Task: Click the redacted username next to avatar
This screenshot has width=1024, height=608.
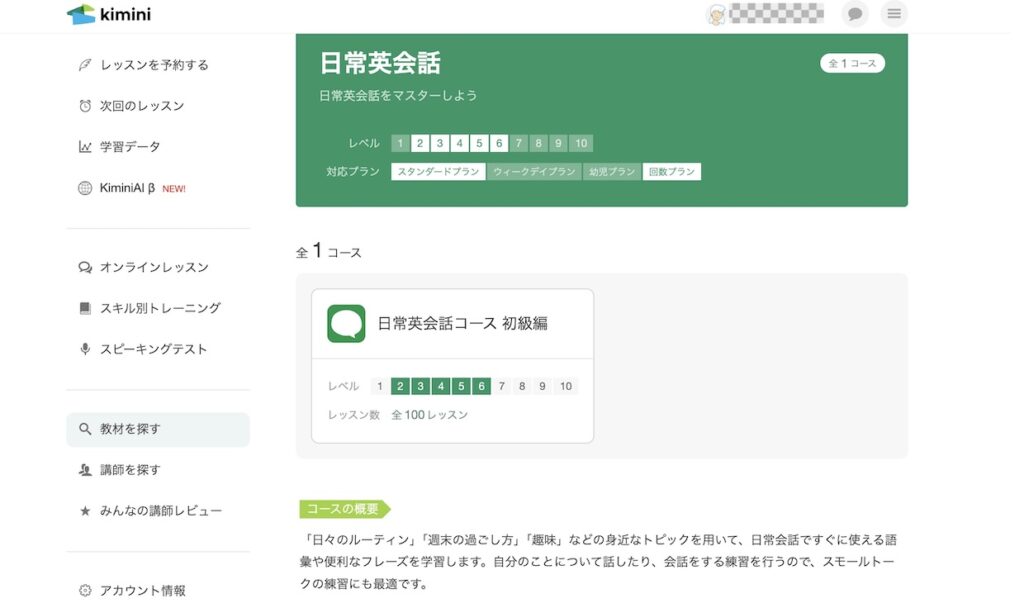Action: 776,13
